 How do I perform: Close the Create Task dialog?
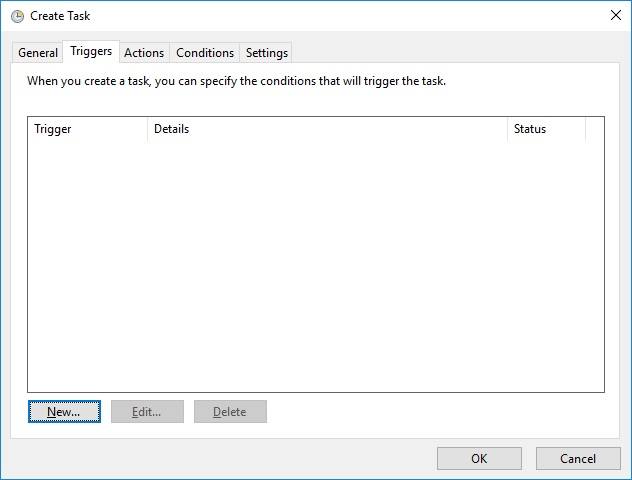click(615, 16)
